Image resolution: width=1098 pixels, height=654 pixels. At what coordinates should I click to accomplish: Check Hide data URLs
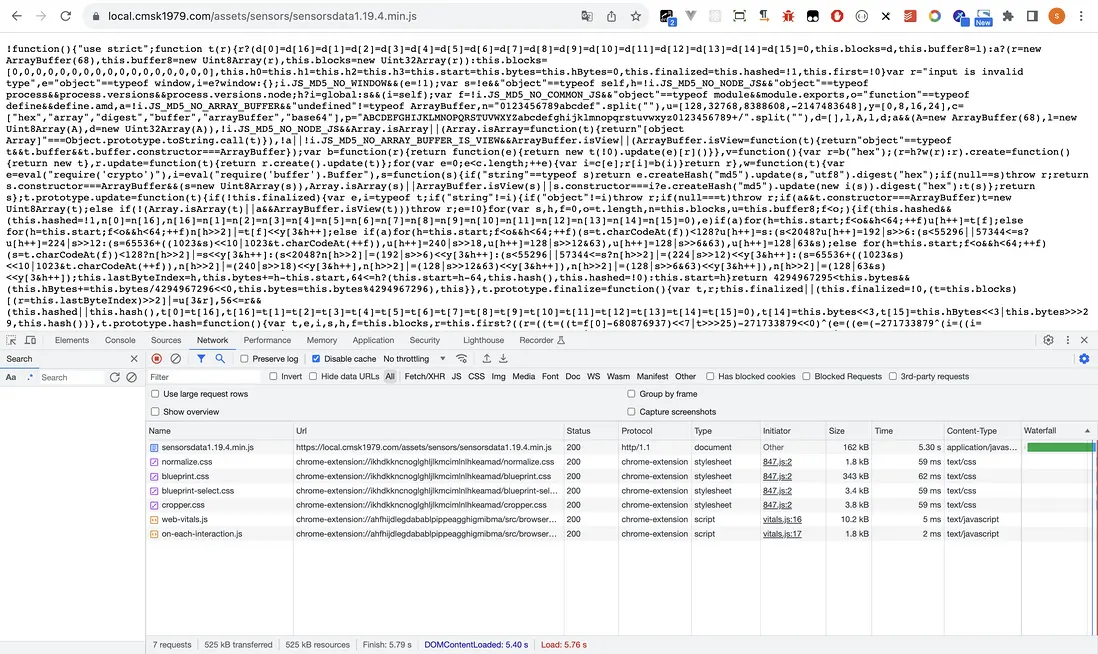click(313, 376)
